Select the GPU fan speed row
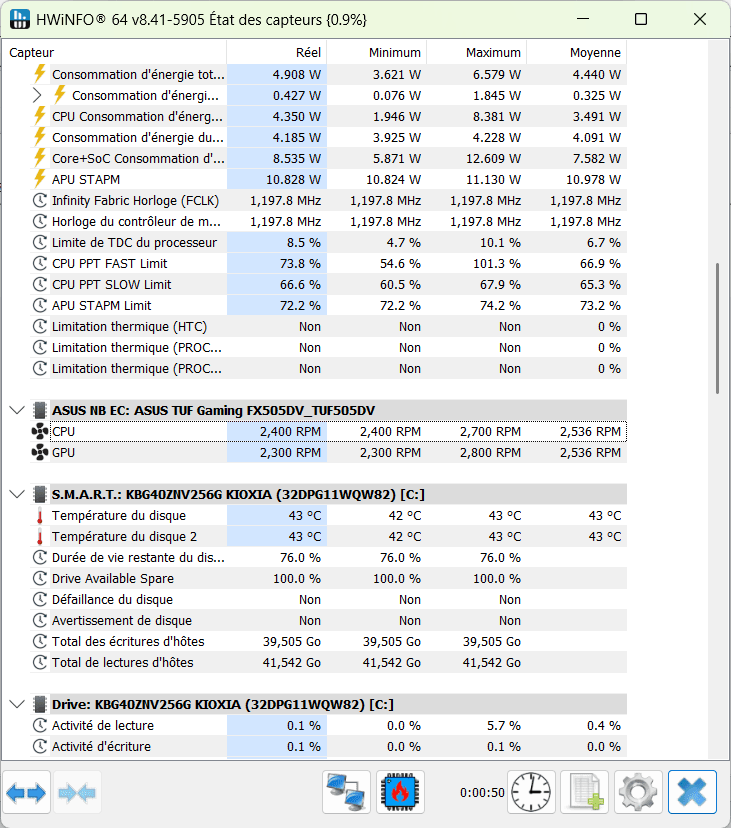The width and height of the screenshot is (731, 828). click(x=62, y=453)
